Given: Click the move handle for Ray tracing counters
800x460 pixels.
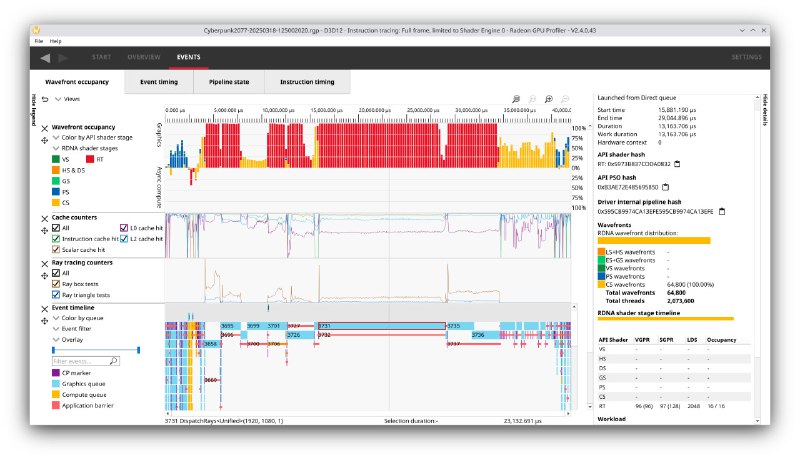Looking at the screenshot, I should [45, 275].
